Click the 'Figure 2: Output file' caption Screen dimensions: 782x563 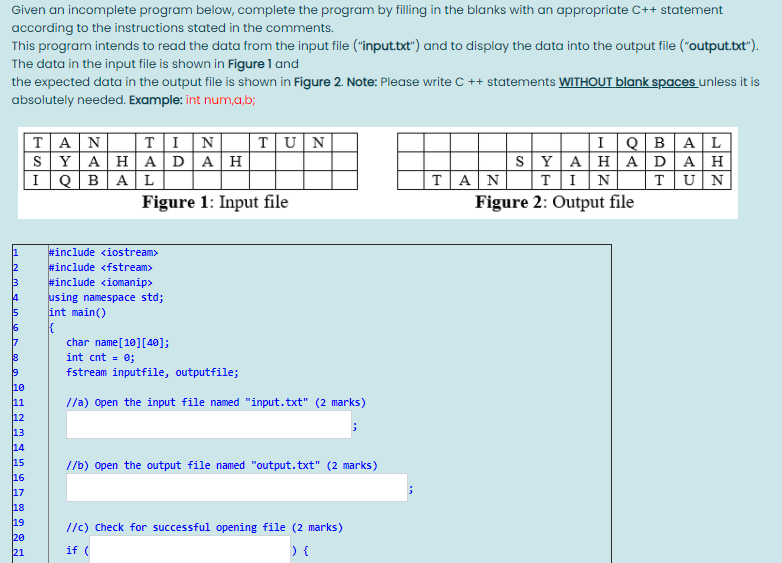[555, 202]
